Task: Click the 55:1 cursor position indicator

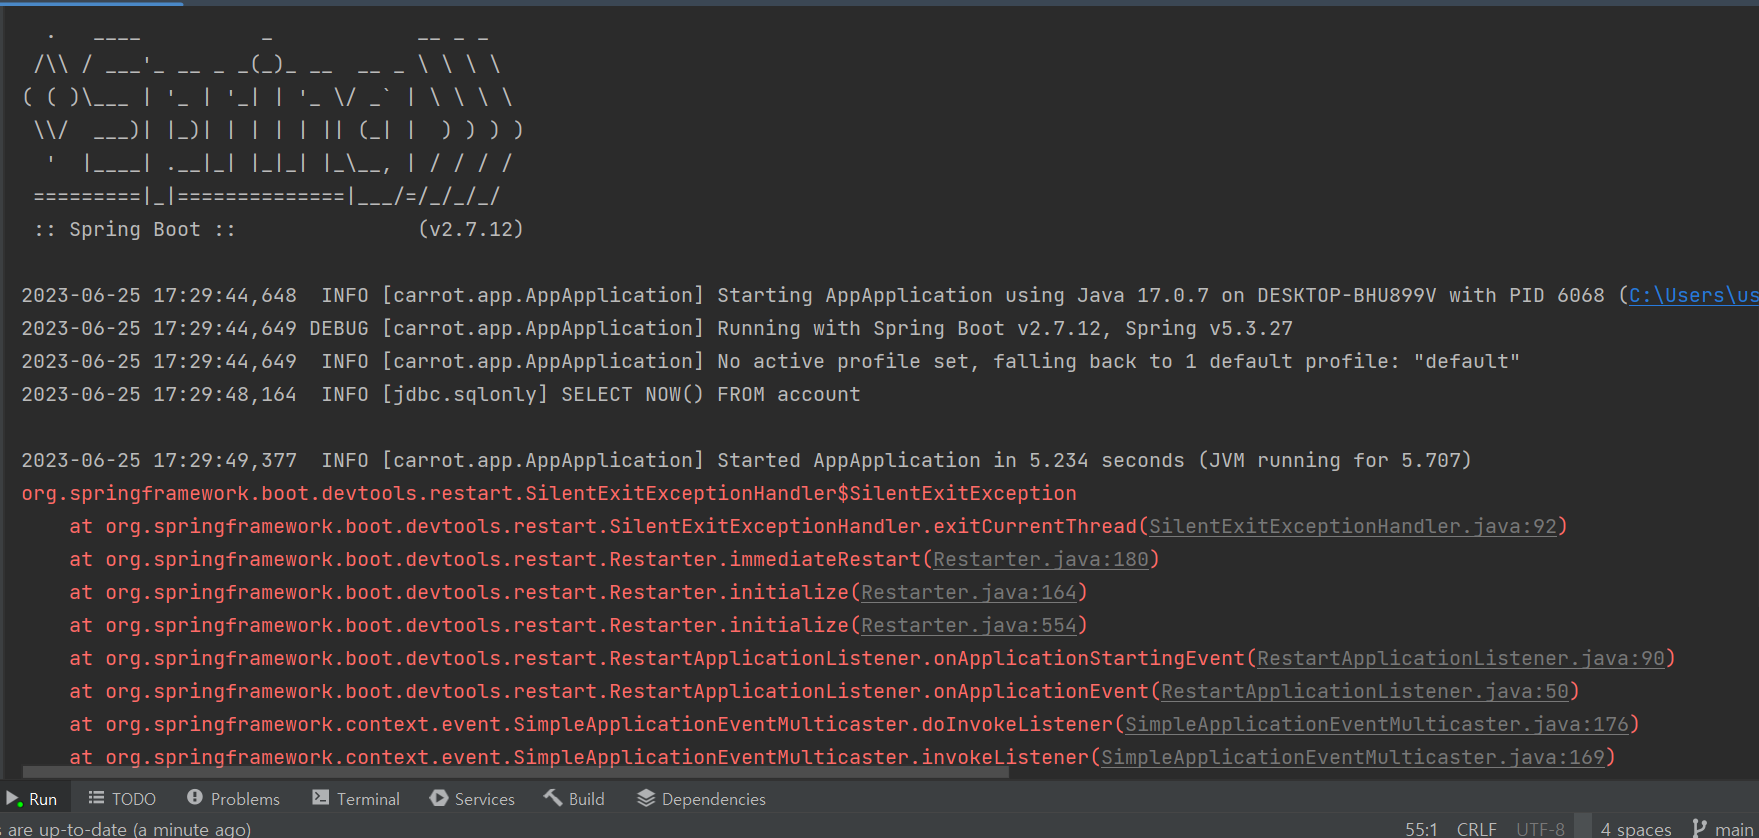Action: (1421, 829)
